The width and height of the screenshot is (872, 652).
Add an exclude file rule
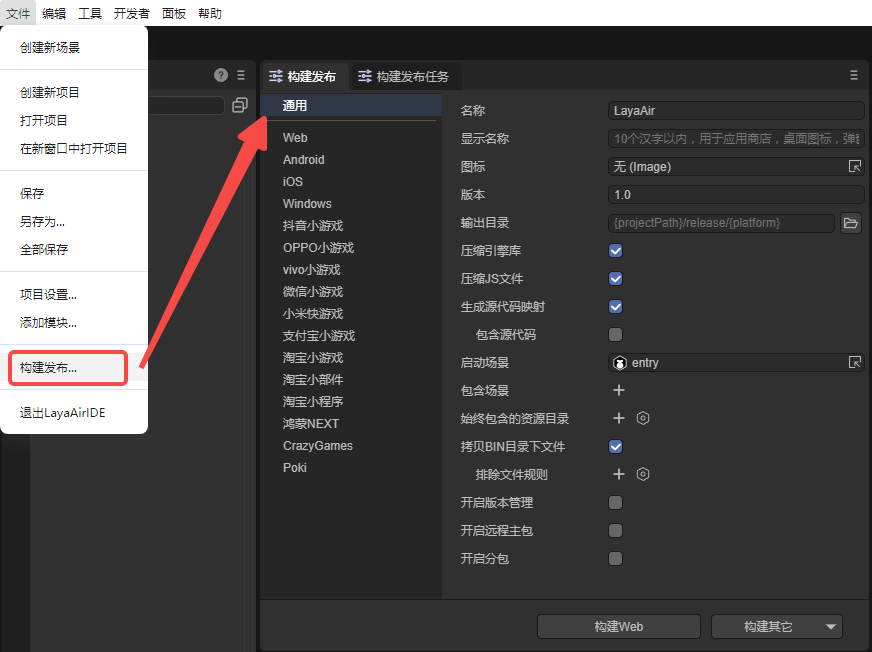tap(618, 475)
